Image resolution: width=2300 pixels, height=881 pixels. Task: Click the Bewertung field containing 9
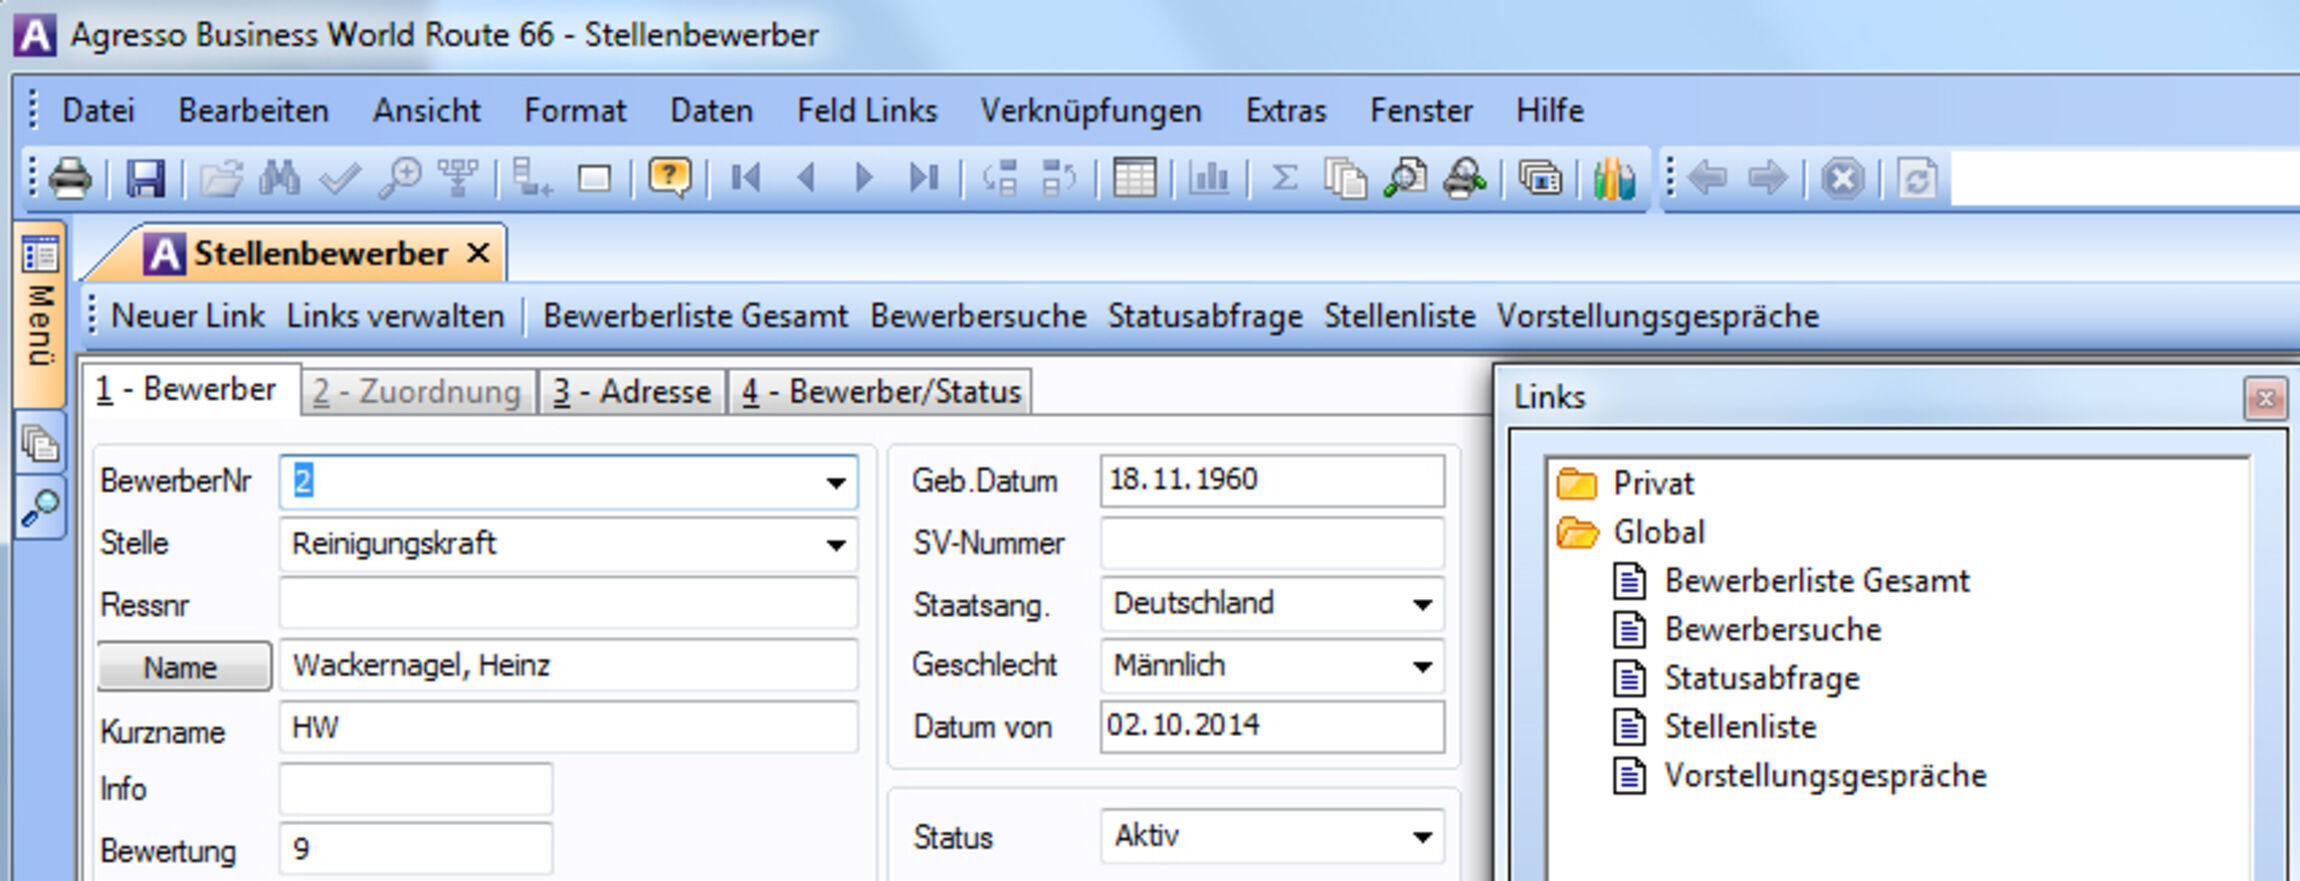[x=415, y=850]
